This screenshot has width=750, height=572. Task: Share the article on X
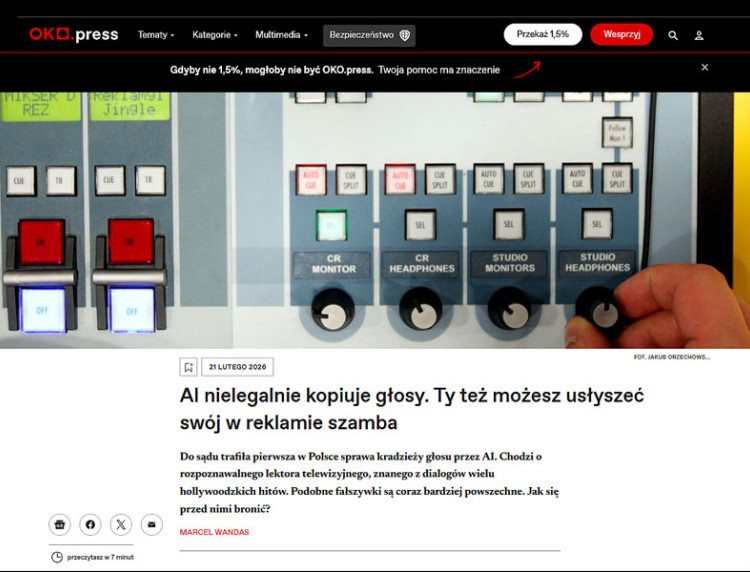pyautogui.click(x=121, y=524)
